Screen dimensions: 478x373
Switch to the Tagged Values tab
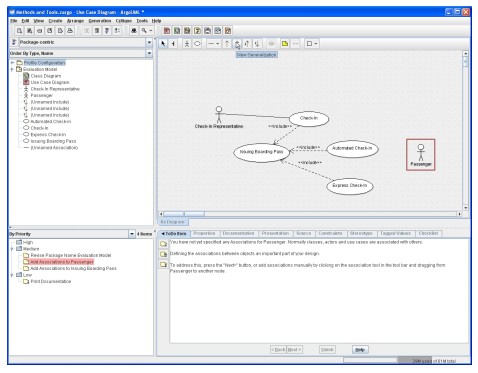pyautogui.click(x=395, y=234)
